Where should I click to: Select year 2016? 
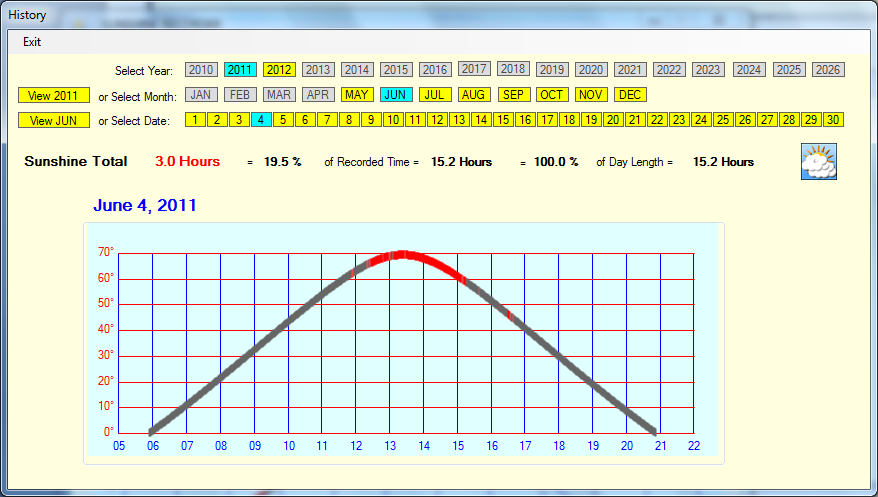[435, 69]
